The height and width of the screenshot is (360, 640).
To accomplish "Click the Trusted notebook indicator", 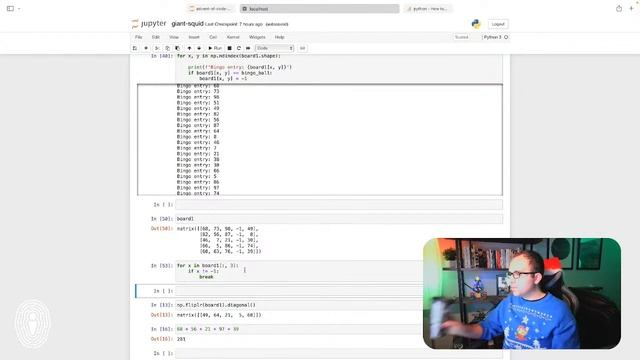I will pos(462,37).
